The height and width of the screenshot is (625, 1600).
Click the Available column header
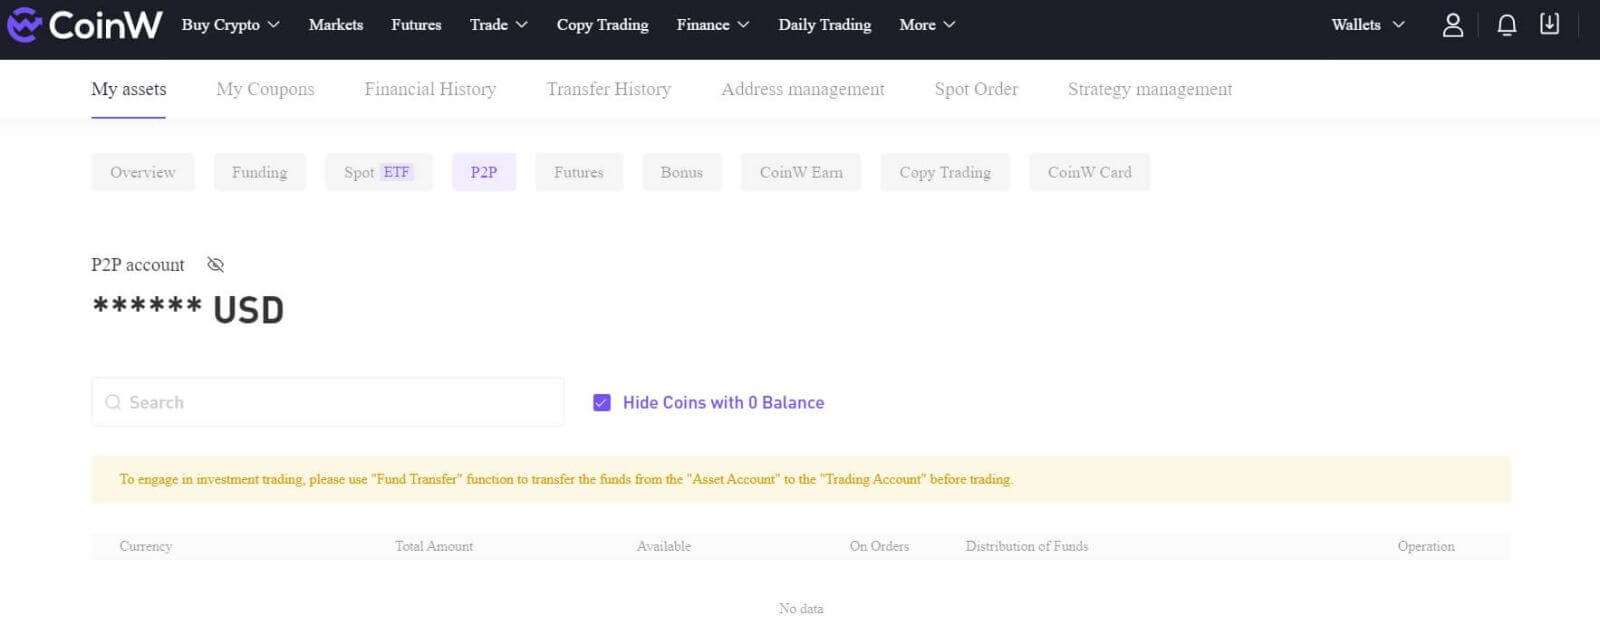pyautogui.click(x=664, y=546)
